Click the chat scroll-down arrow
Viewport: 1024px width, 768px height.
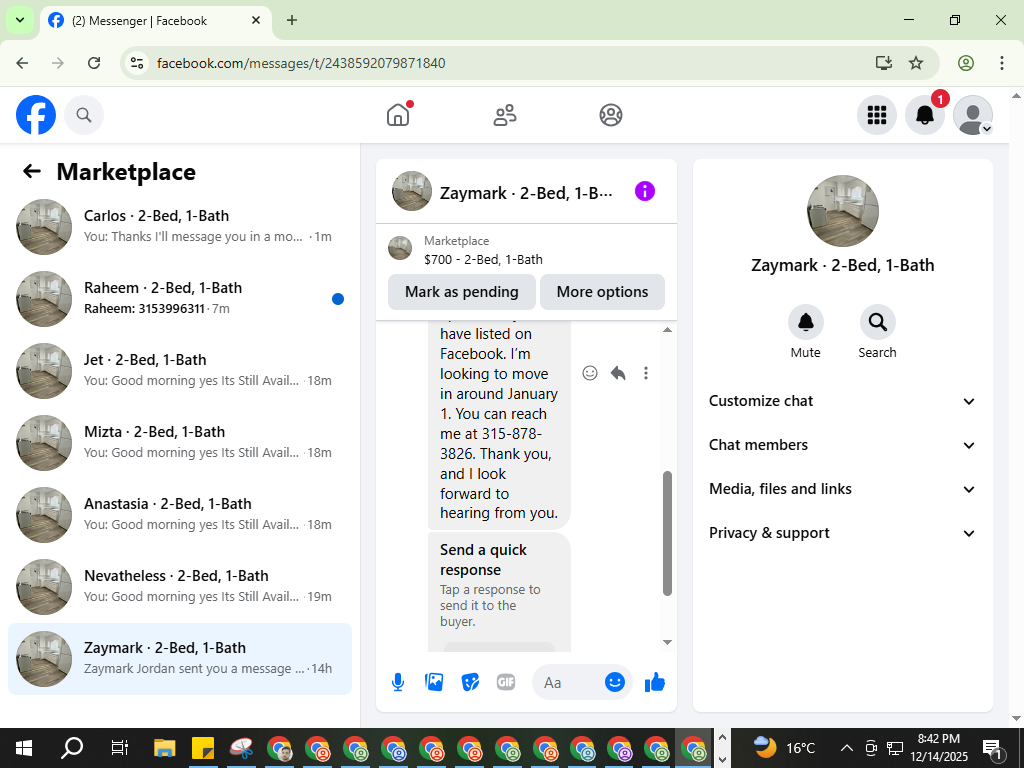coord(667,643)
